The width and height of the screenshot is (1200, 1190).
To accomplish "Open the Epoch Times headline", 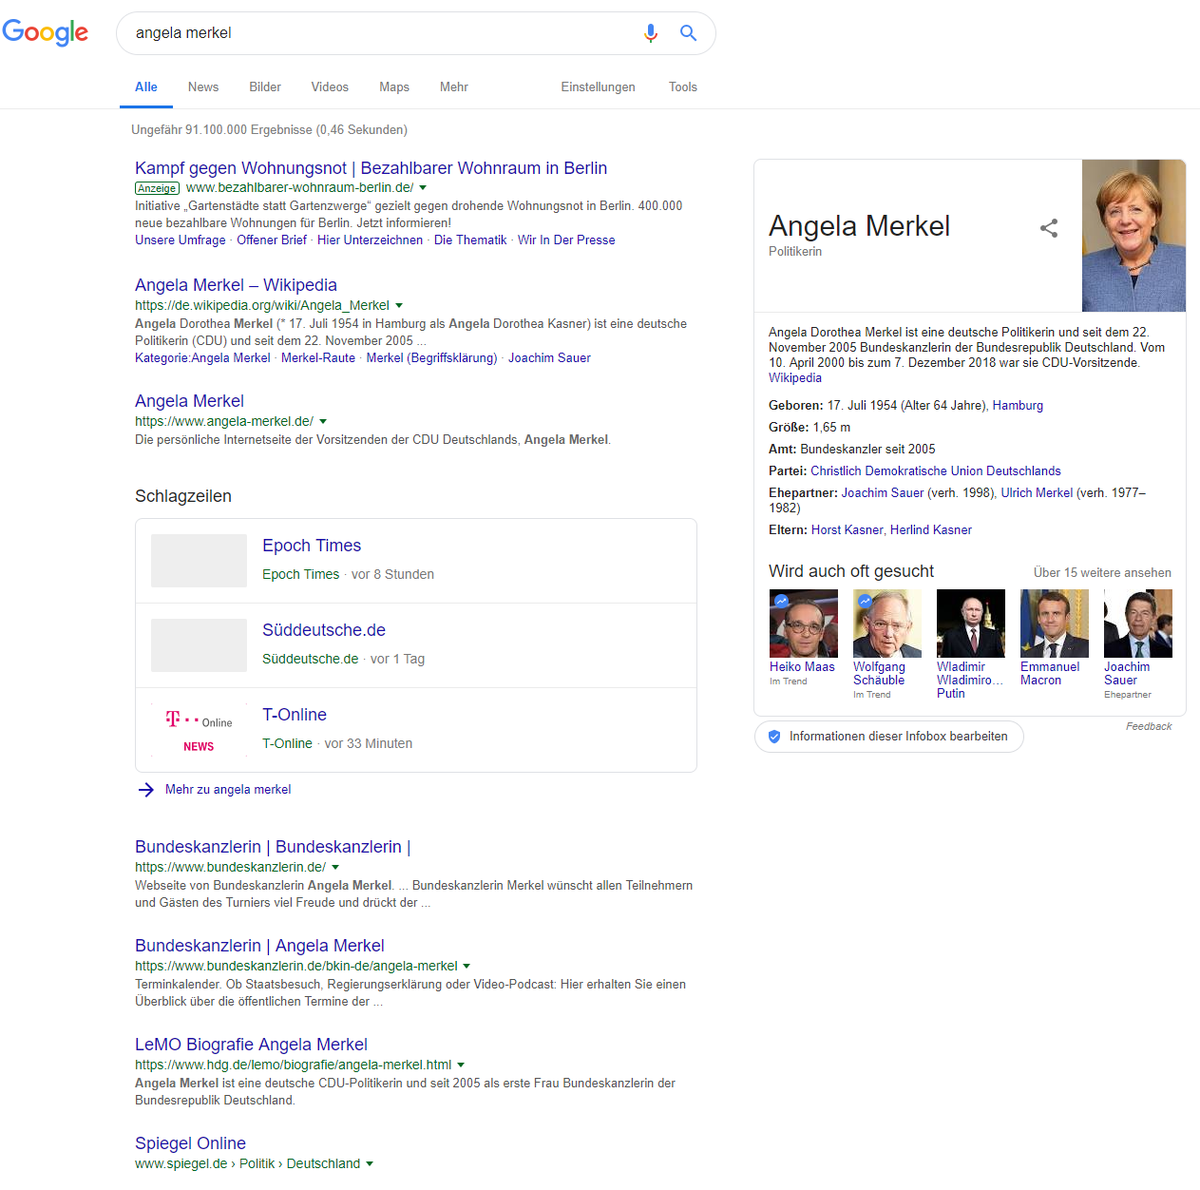I will click(312, 545).
